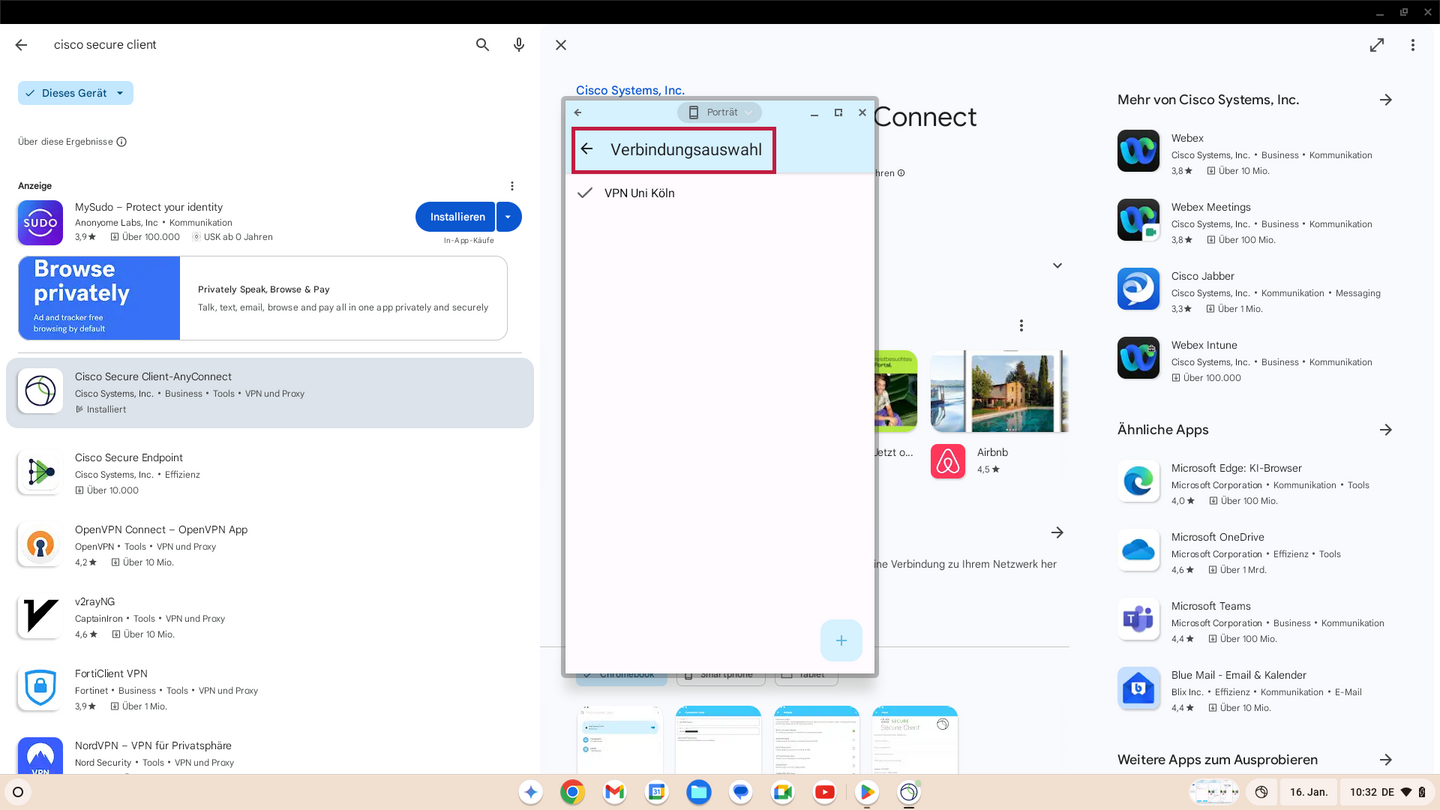Open the Google Calendar shelf icon

[x=656, y=792]
